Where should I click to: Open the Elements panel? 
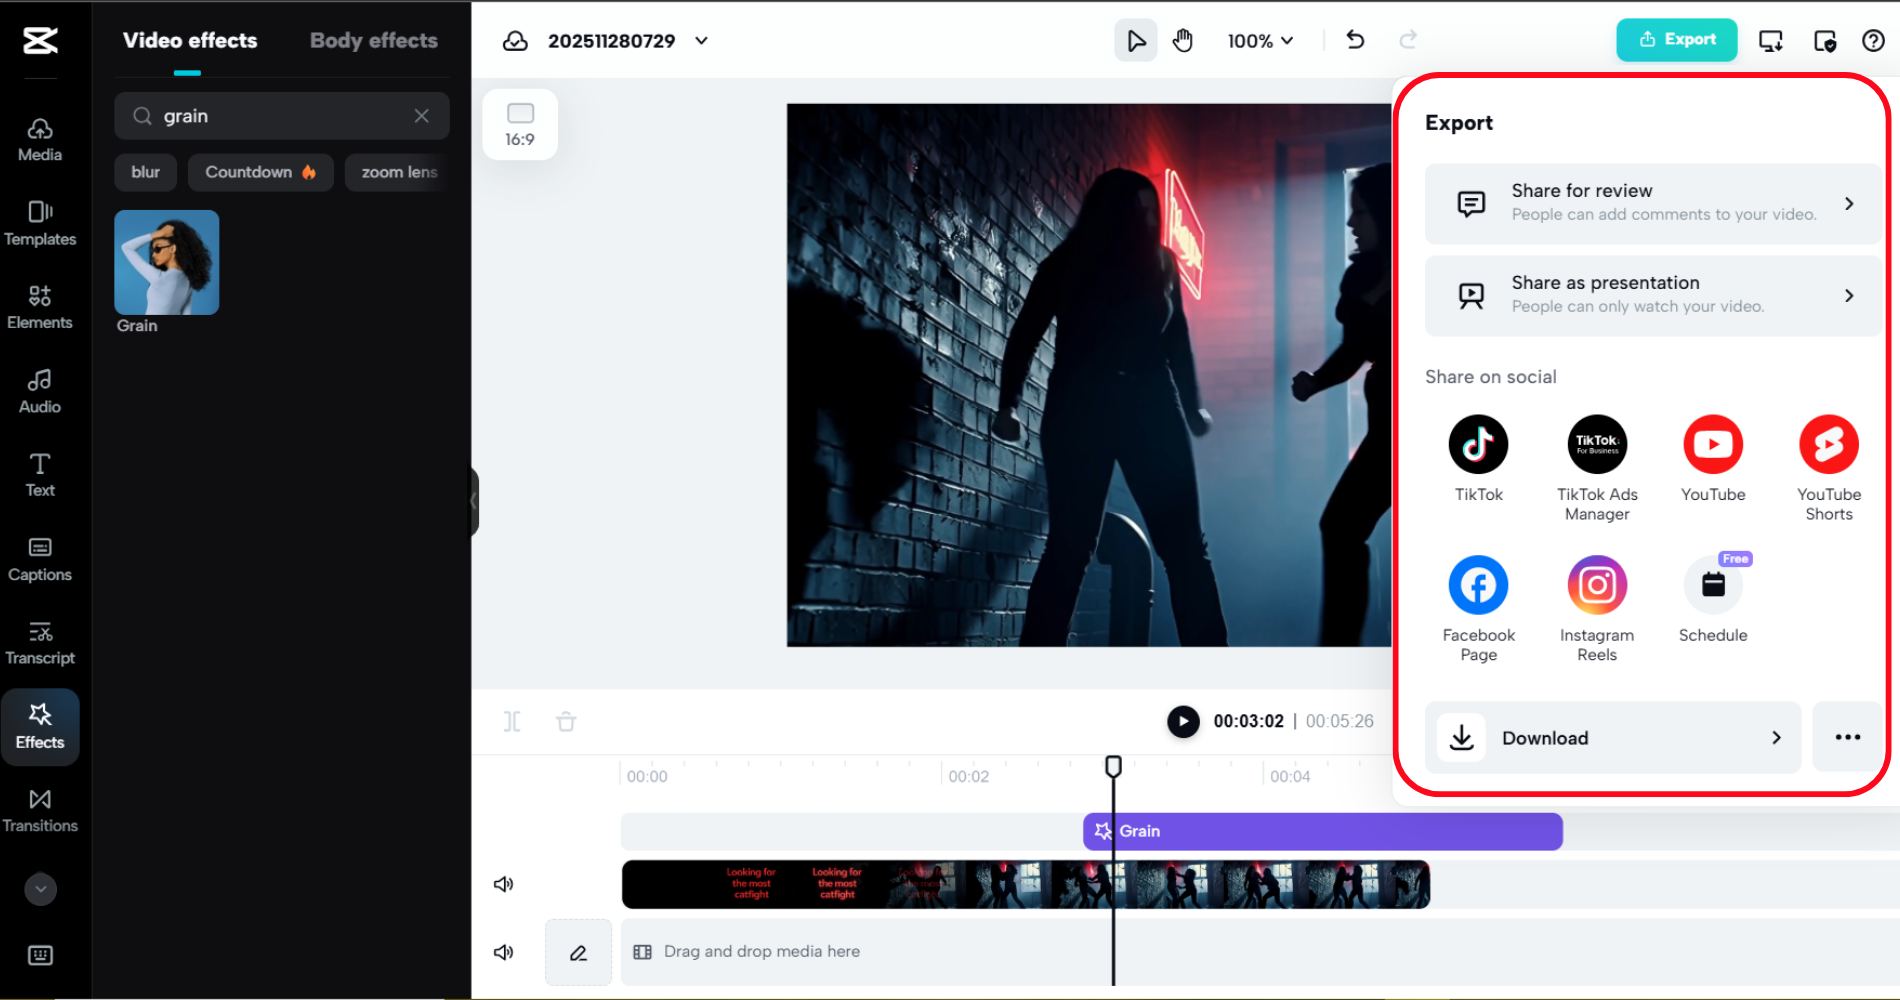click(39, 307)
